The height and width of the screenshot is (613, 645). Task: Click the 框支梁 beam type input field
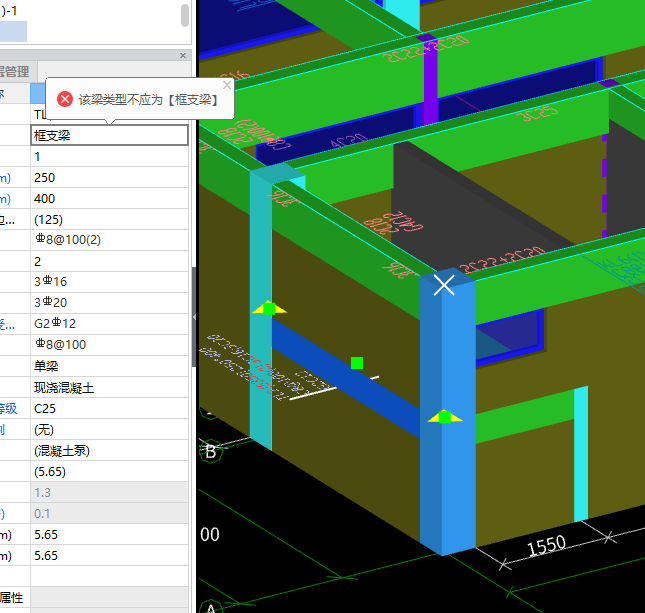(x=109, y=135)
